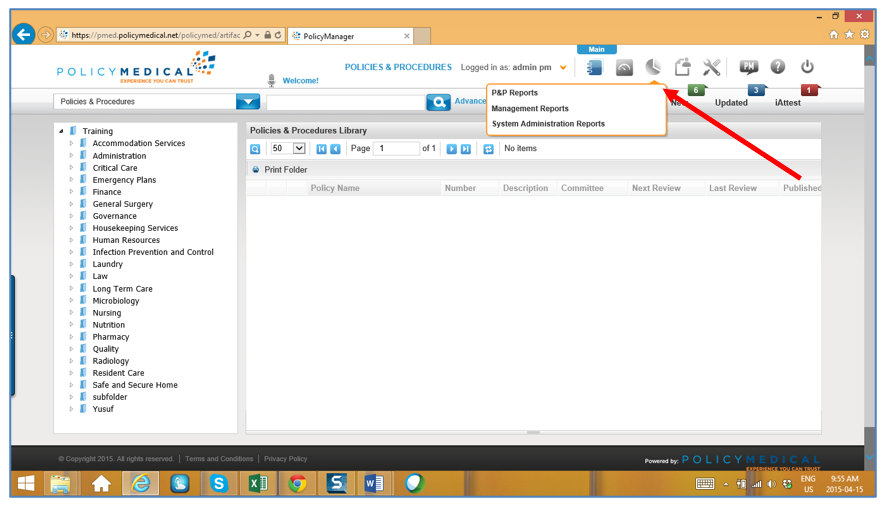This screenshot has width=884, height=508.
Task: Click the library search icon left of page size
Action: (255, 149)
